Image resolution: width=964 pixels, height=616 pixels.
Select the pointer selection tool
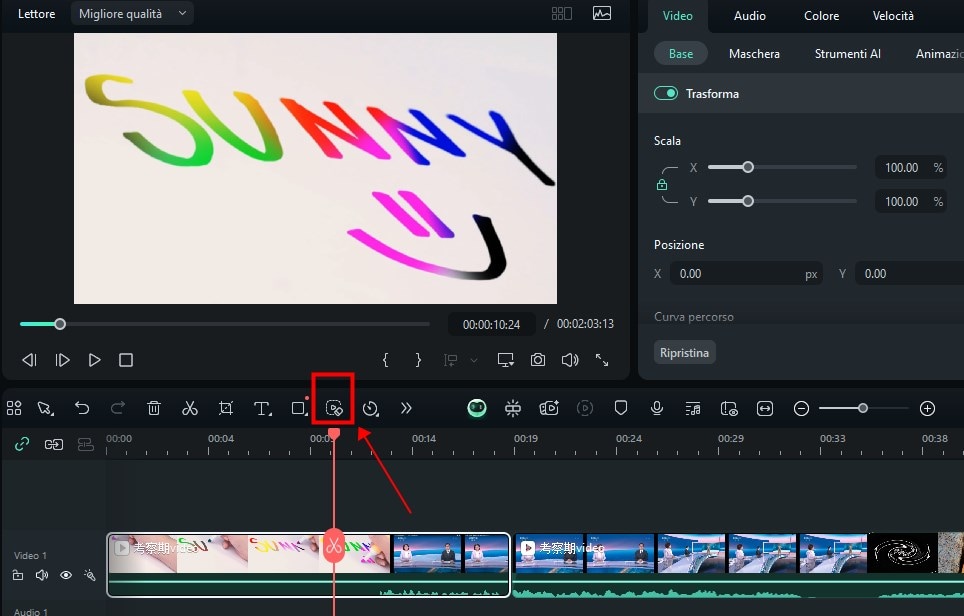click(x=45, y=408)
